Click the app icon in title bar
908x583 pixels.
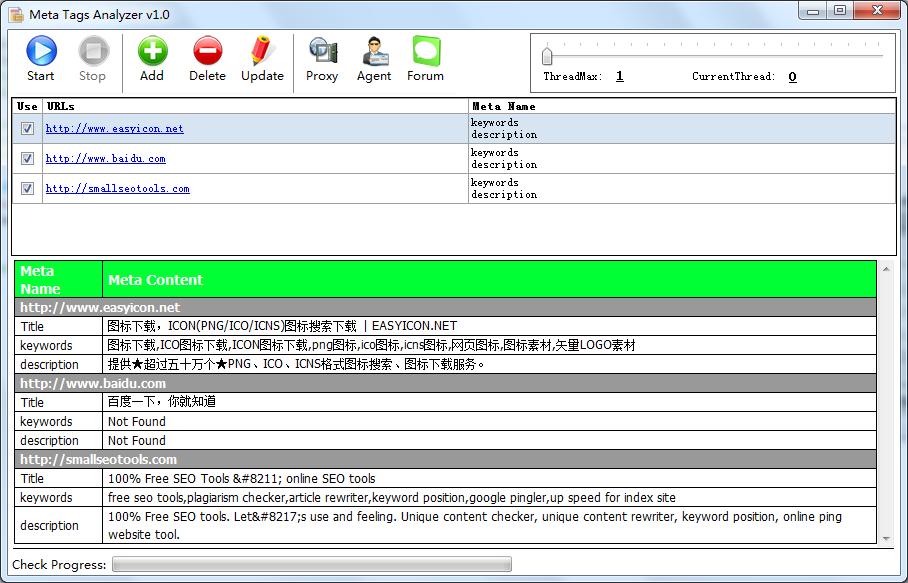(x=16, y=14)
